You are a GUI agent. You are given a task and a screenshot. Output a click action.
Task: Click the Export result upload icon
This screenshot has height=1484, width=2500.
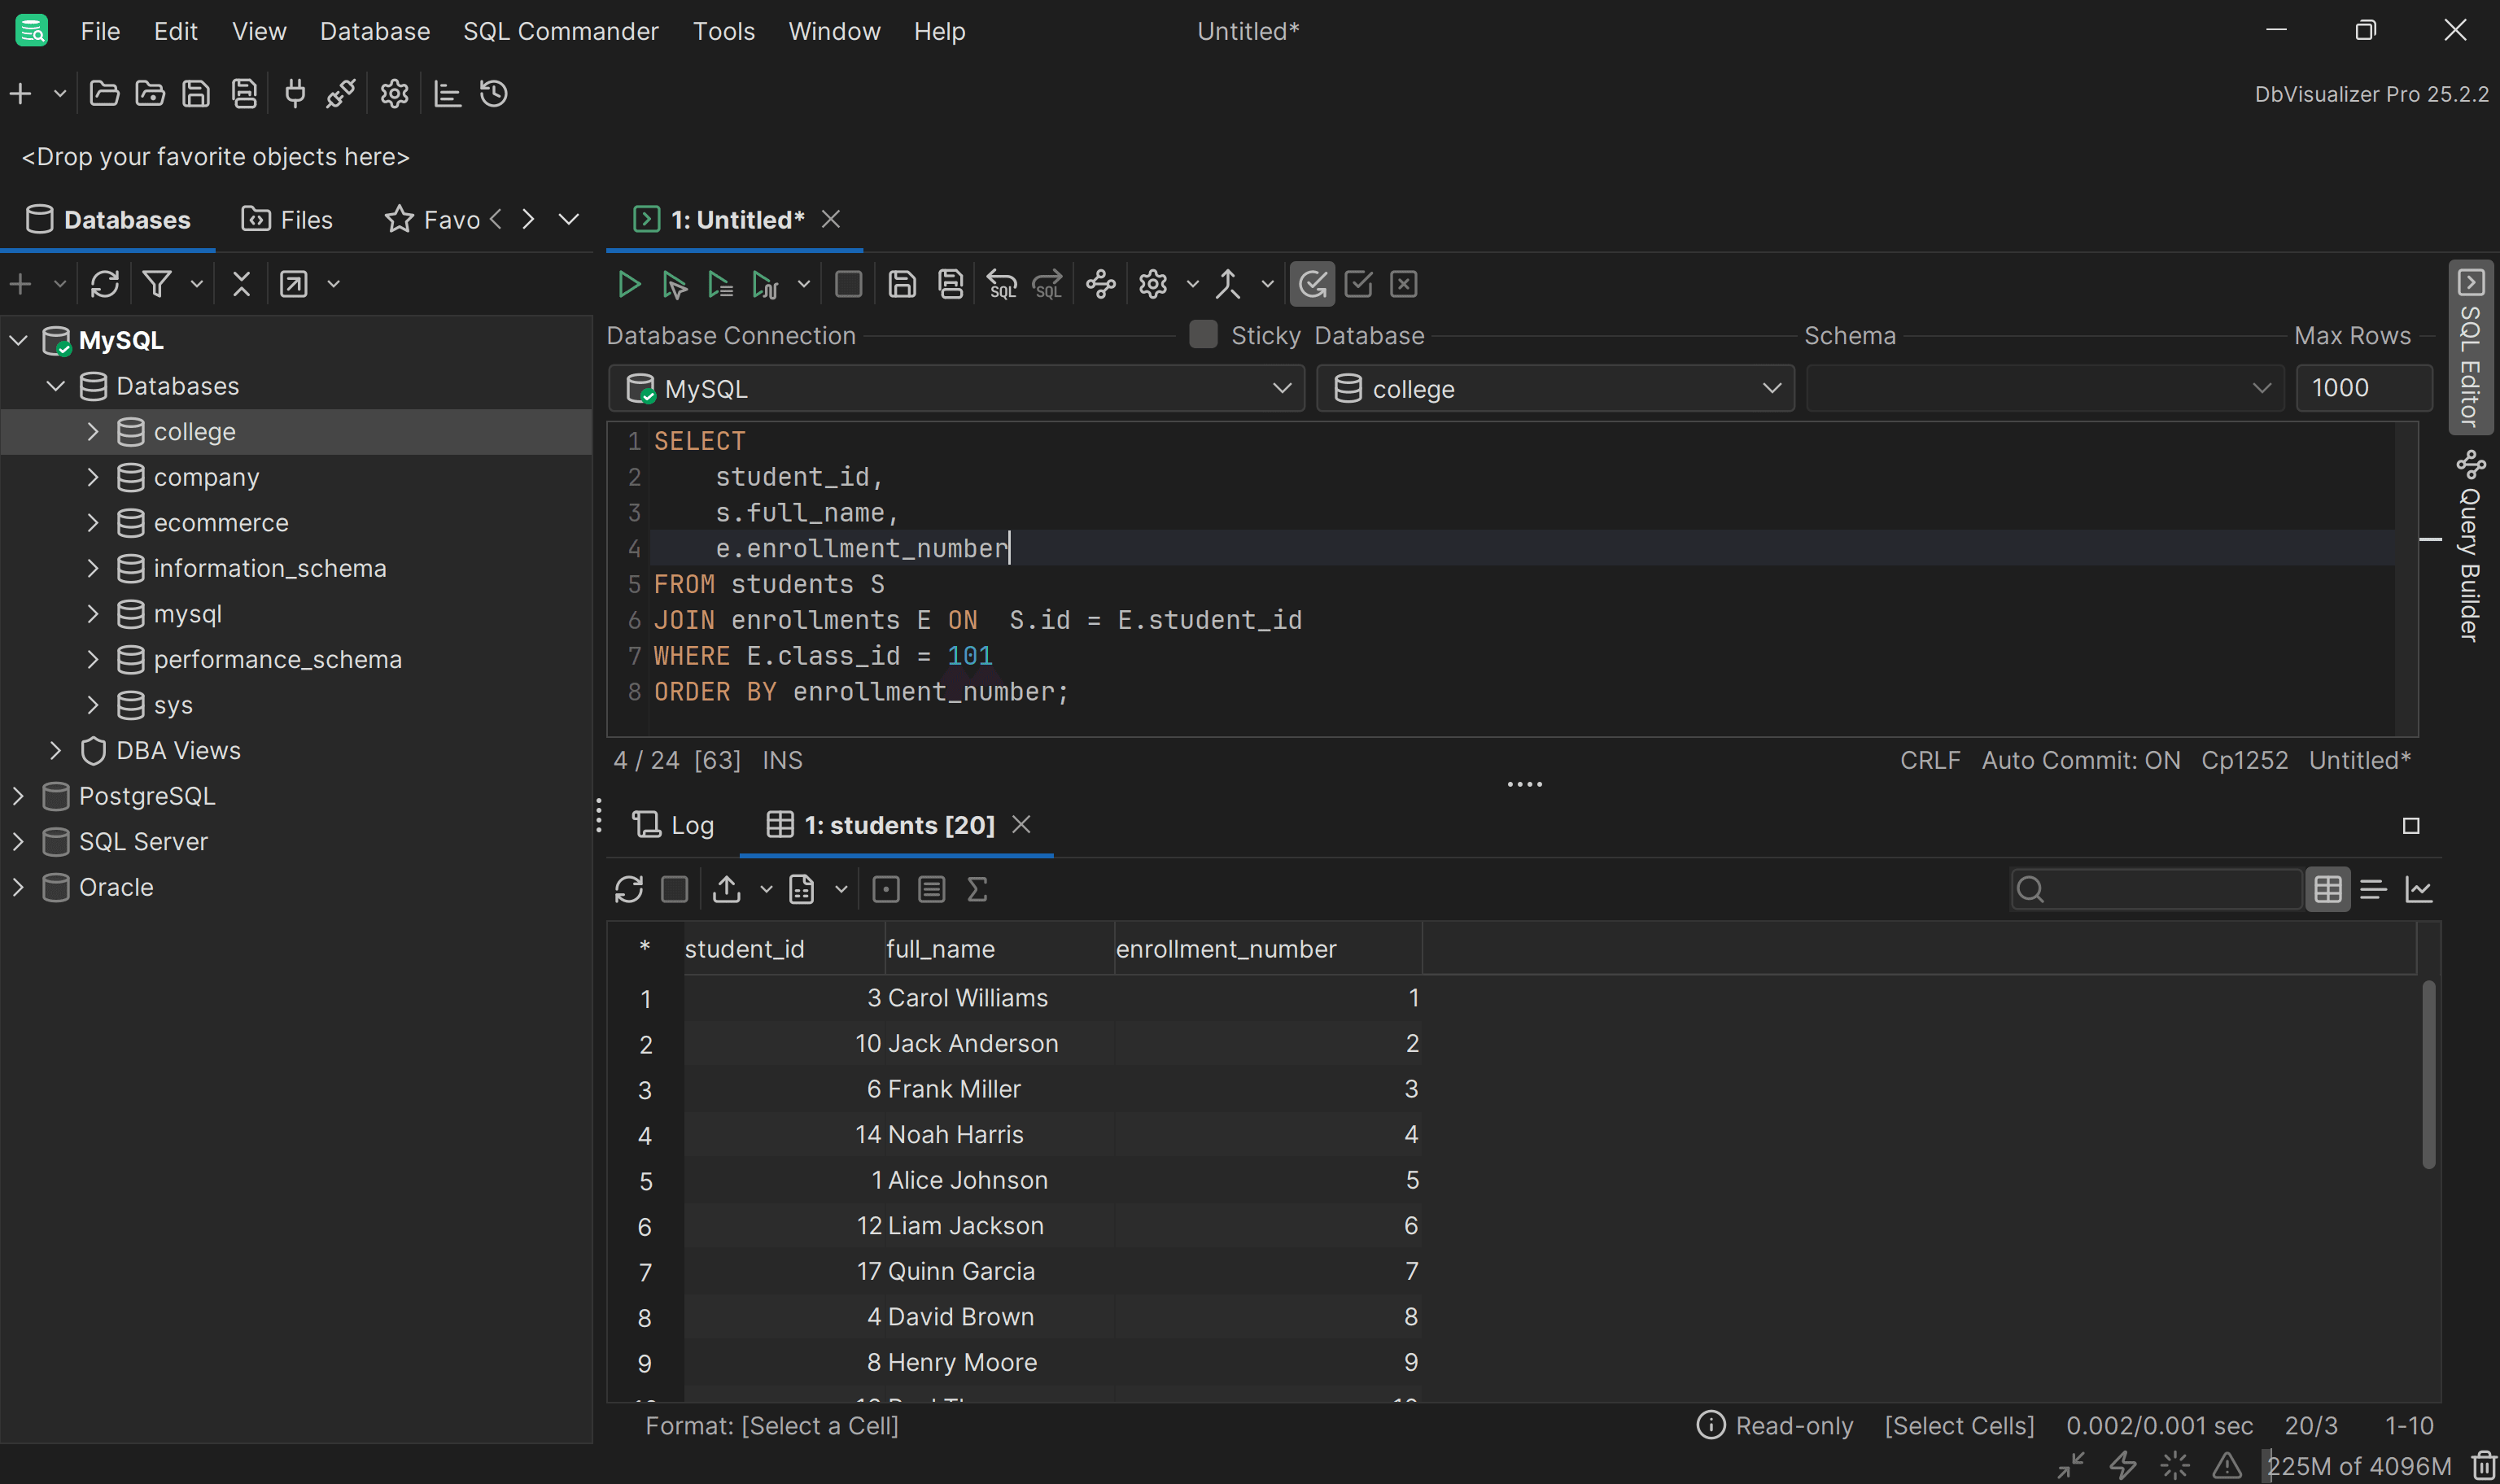[727, 889]
